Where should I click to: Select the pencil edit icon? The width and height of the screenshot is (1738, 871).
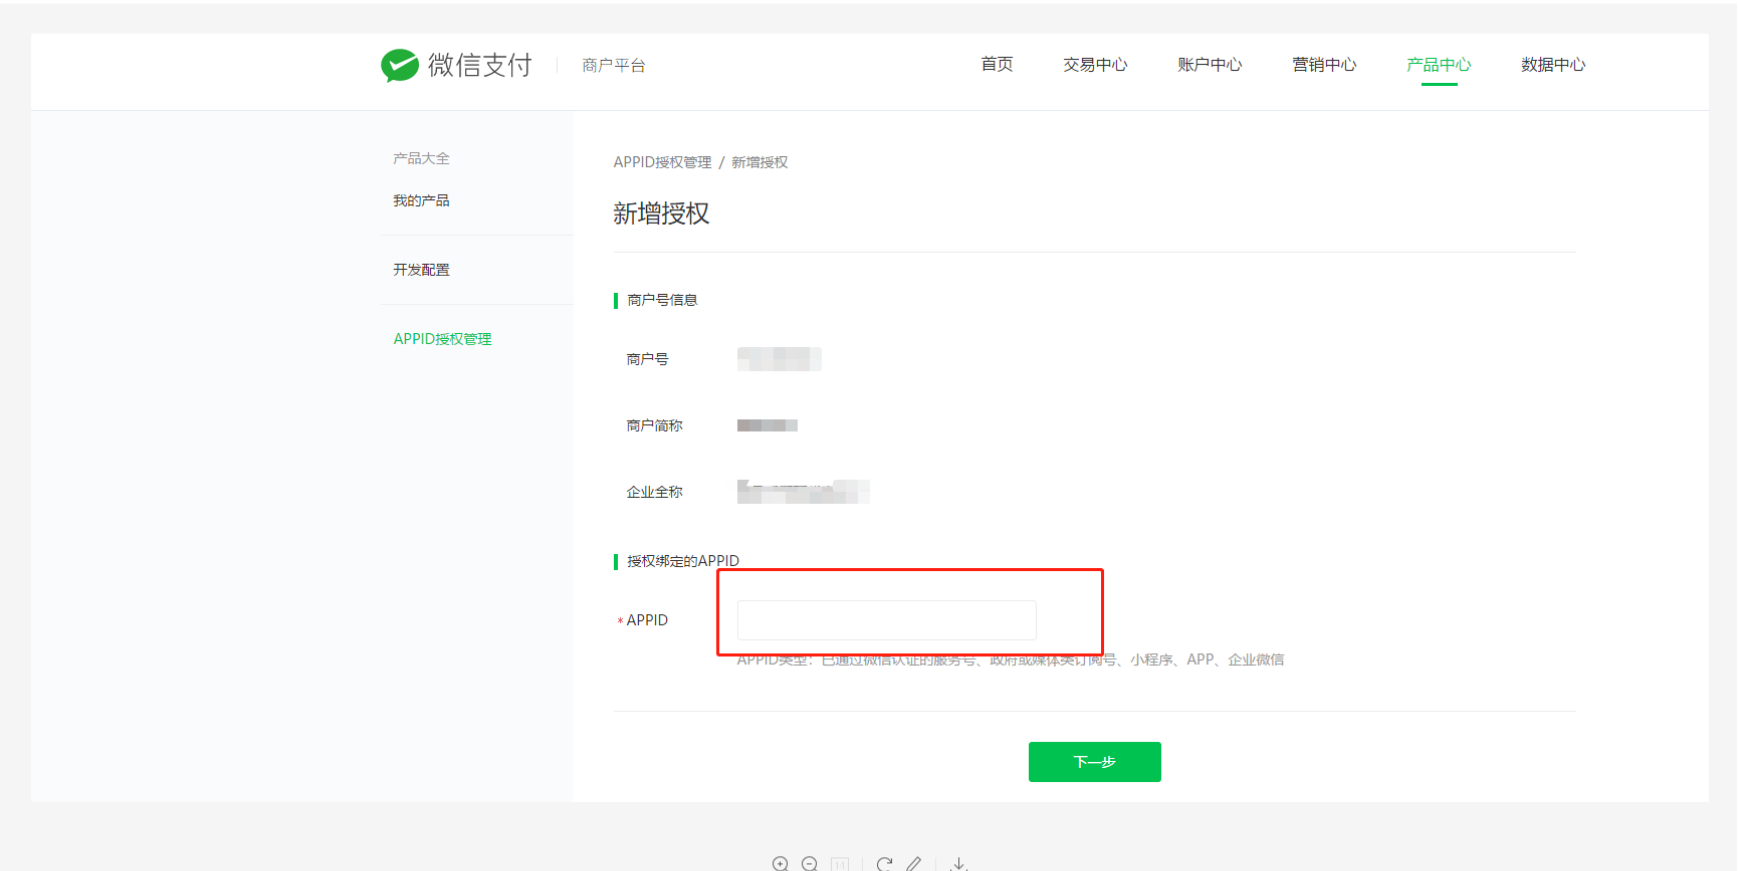click(x=914, y=863)
